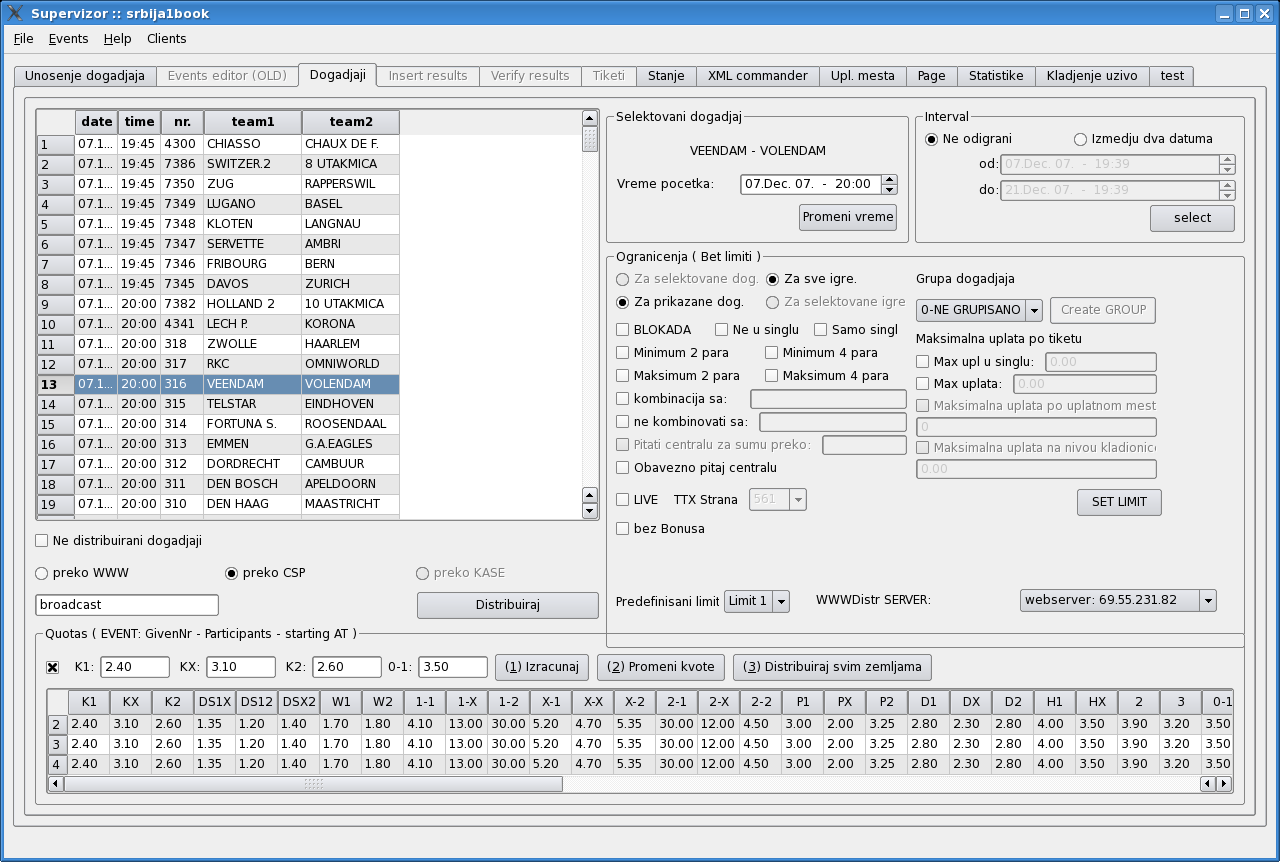Click the Promeni vreme button
This screenshot has width=1280, height=862.
point(848,217)
